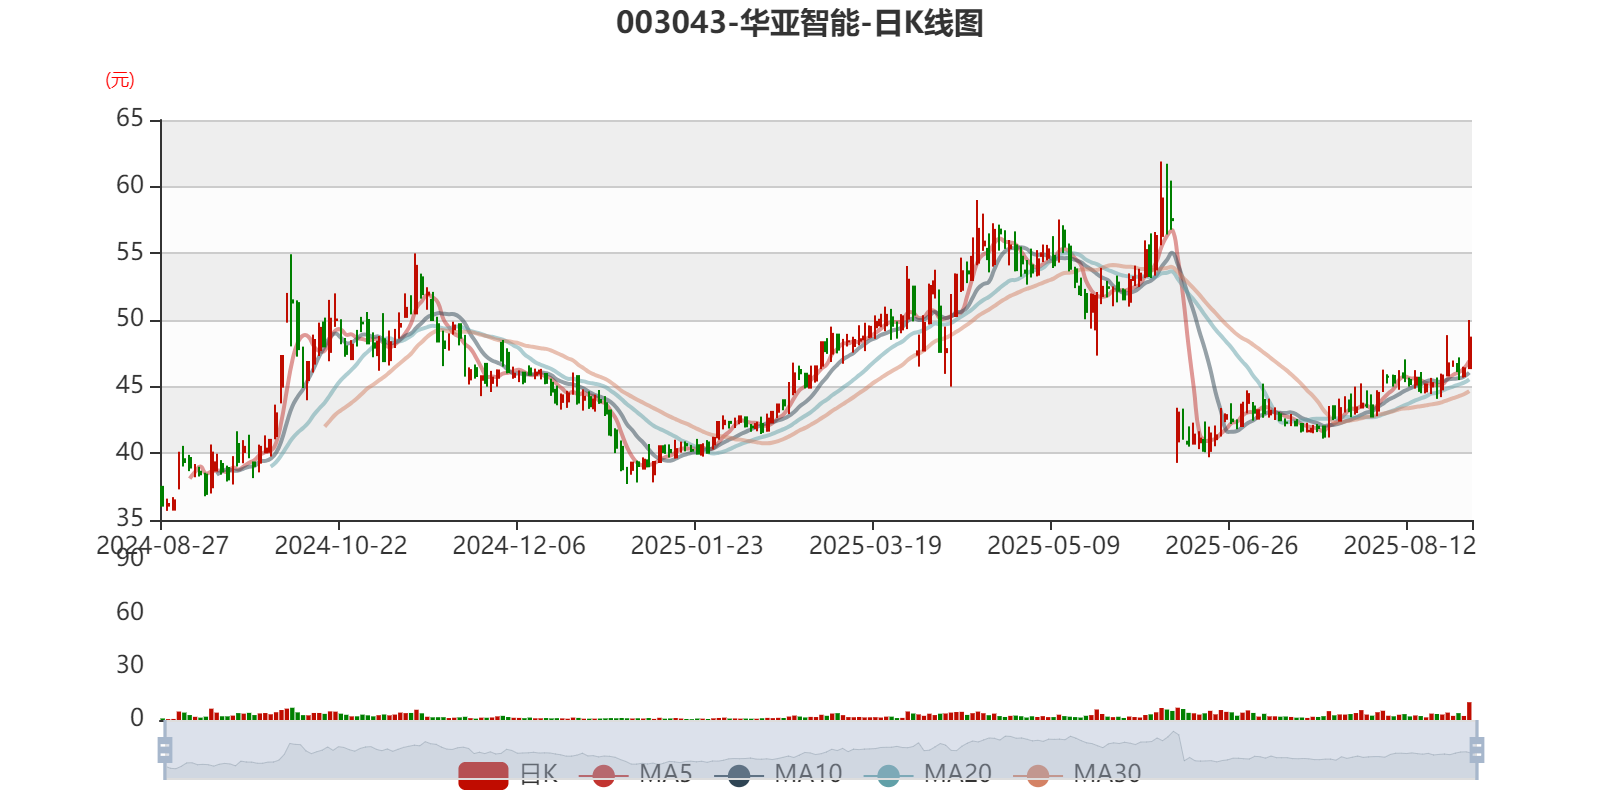
Task: Click the 2024-12-06 date axis label
Action: click(x=519, y=546)
